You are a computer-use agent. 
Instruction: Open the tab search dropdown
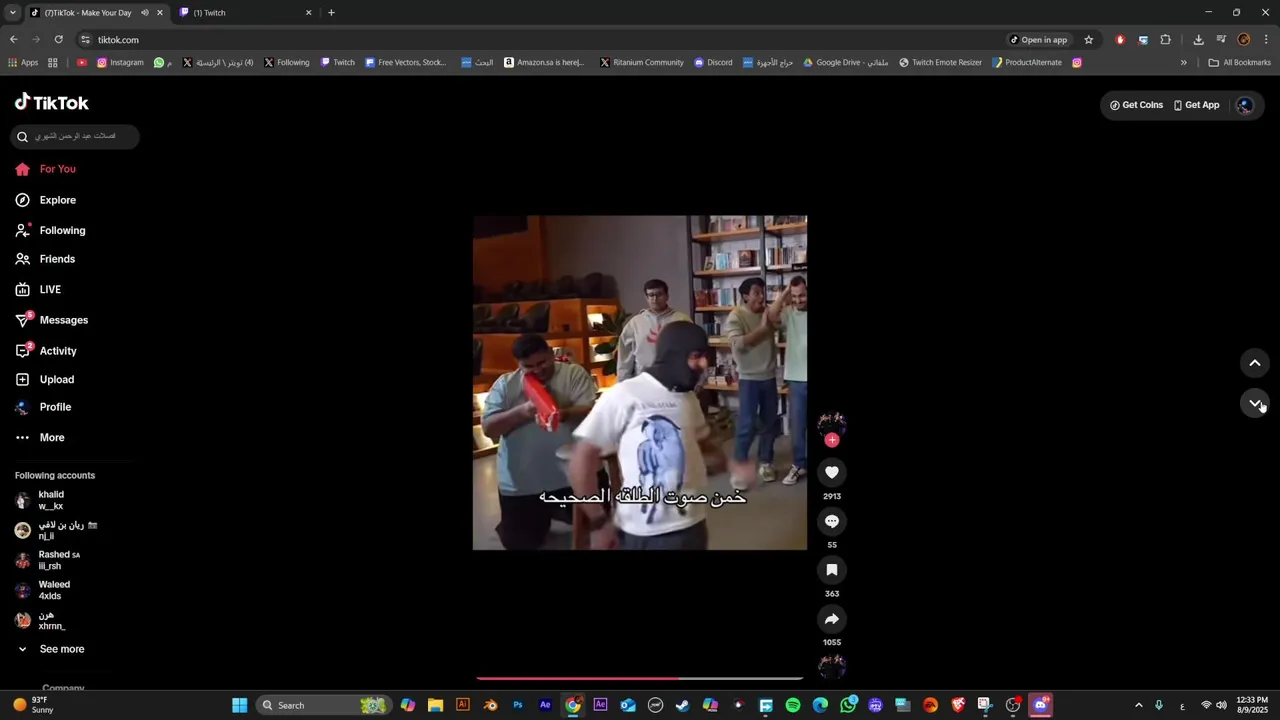[x=12, y=13]
